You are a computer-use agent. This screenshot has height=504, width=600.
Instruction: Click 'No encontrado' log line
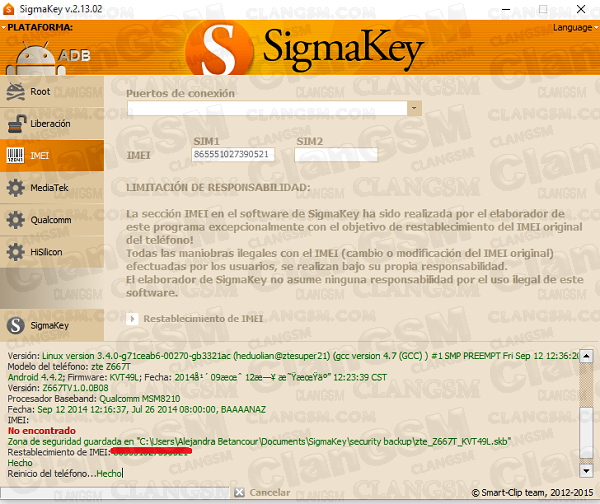(x=42, y=431)
